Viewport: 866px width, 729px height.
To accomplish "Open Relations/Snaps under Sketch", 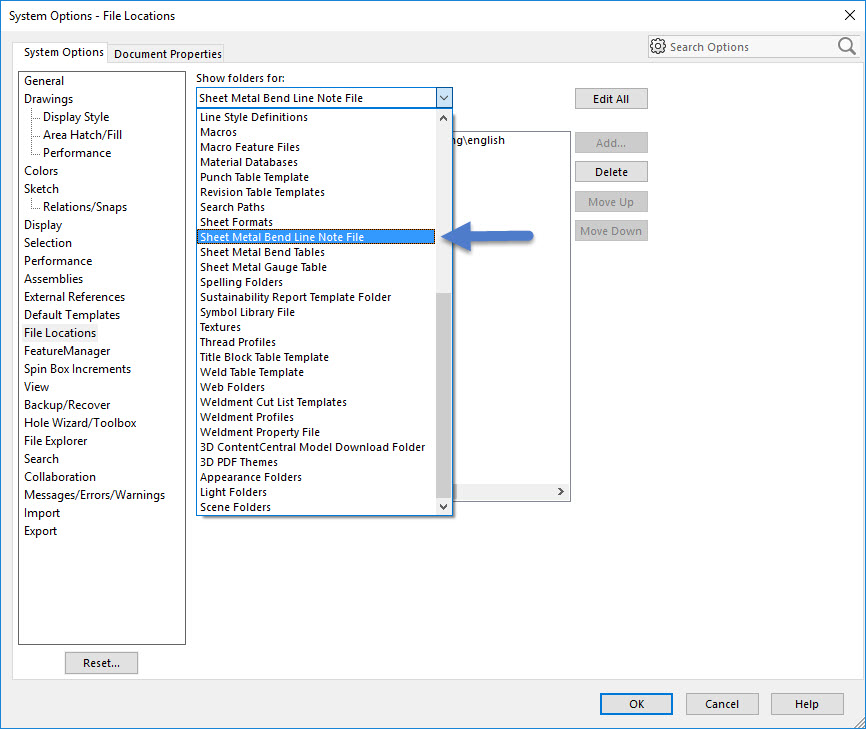I will tap(85, 207).
